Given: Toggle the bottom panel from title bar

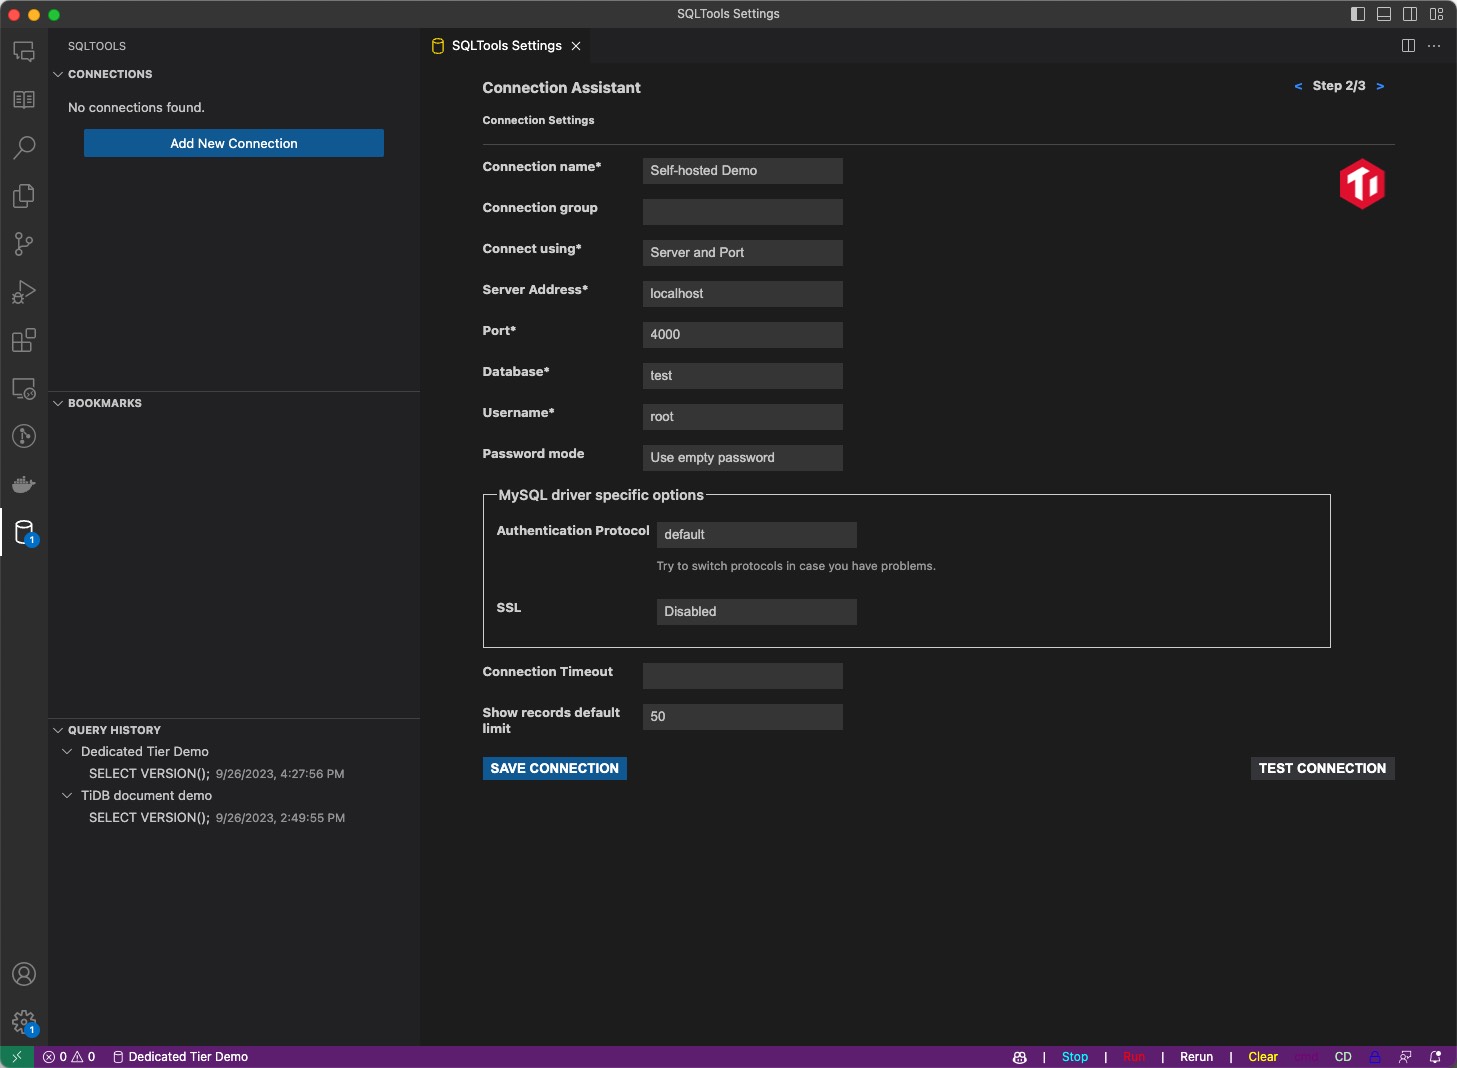Looking at the screenshot, I should (1384, 14).
